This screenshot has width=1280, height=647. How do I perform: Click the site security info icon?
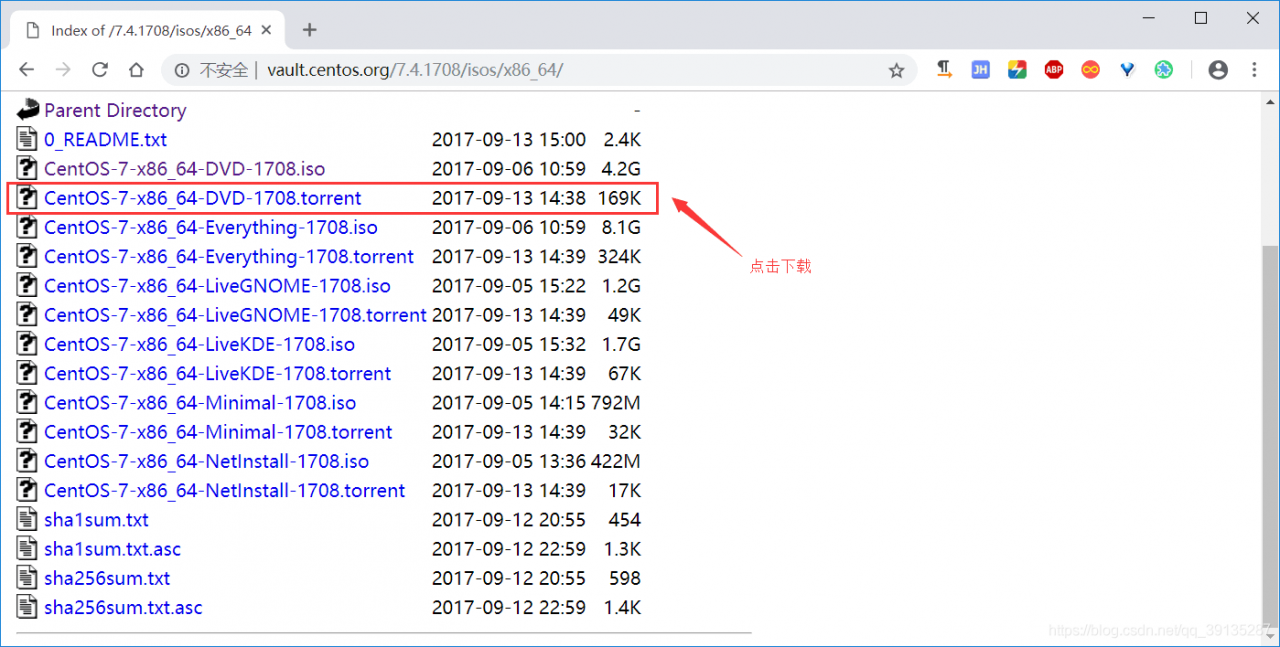click(x=182, y=70)
